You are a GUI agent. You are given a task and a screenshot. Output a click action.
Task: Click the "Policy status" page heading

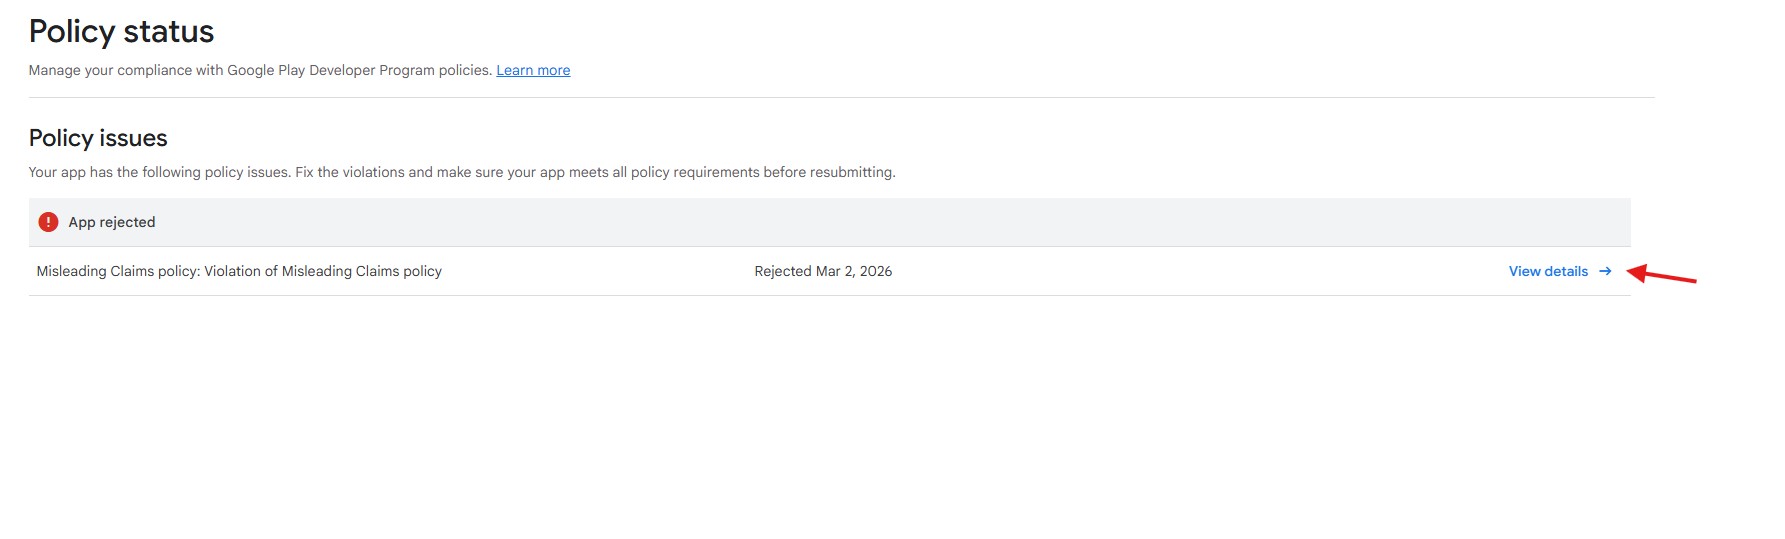pyautogui.click(x=121, y=32)
